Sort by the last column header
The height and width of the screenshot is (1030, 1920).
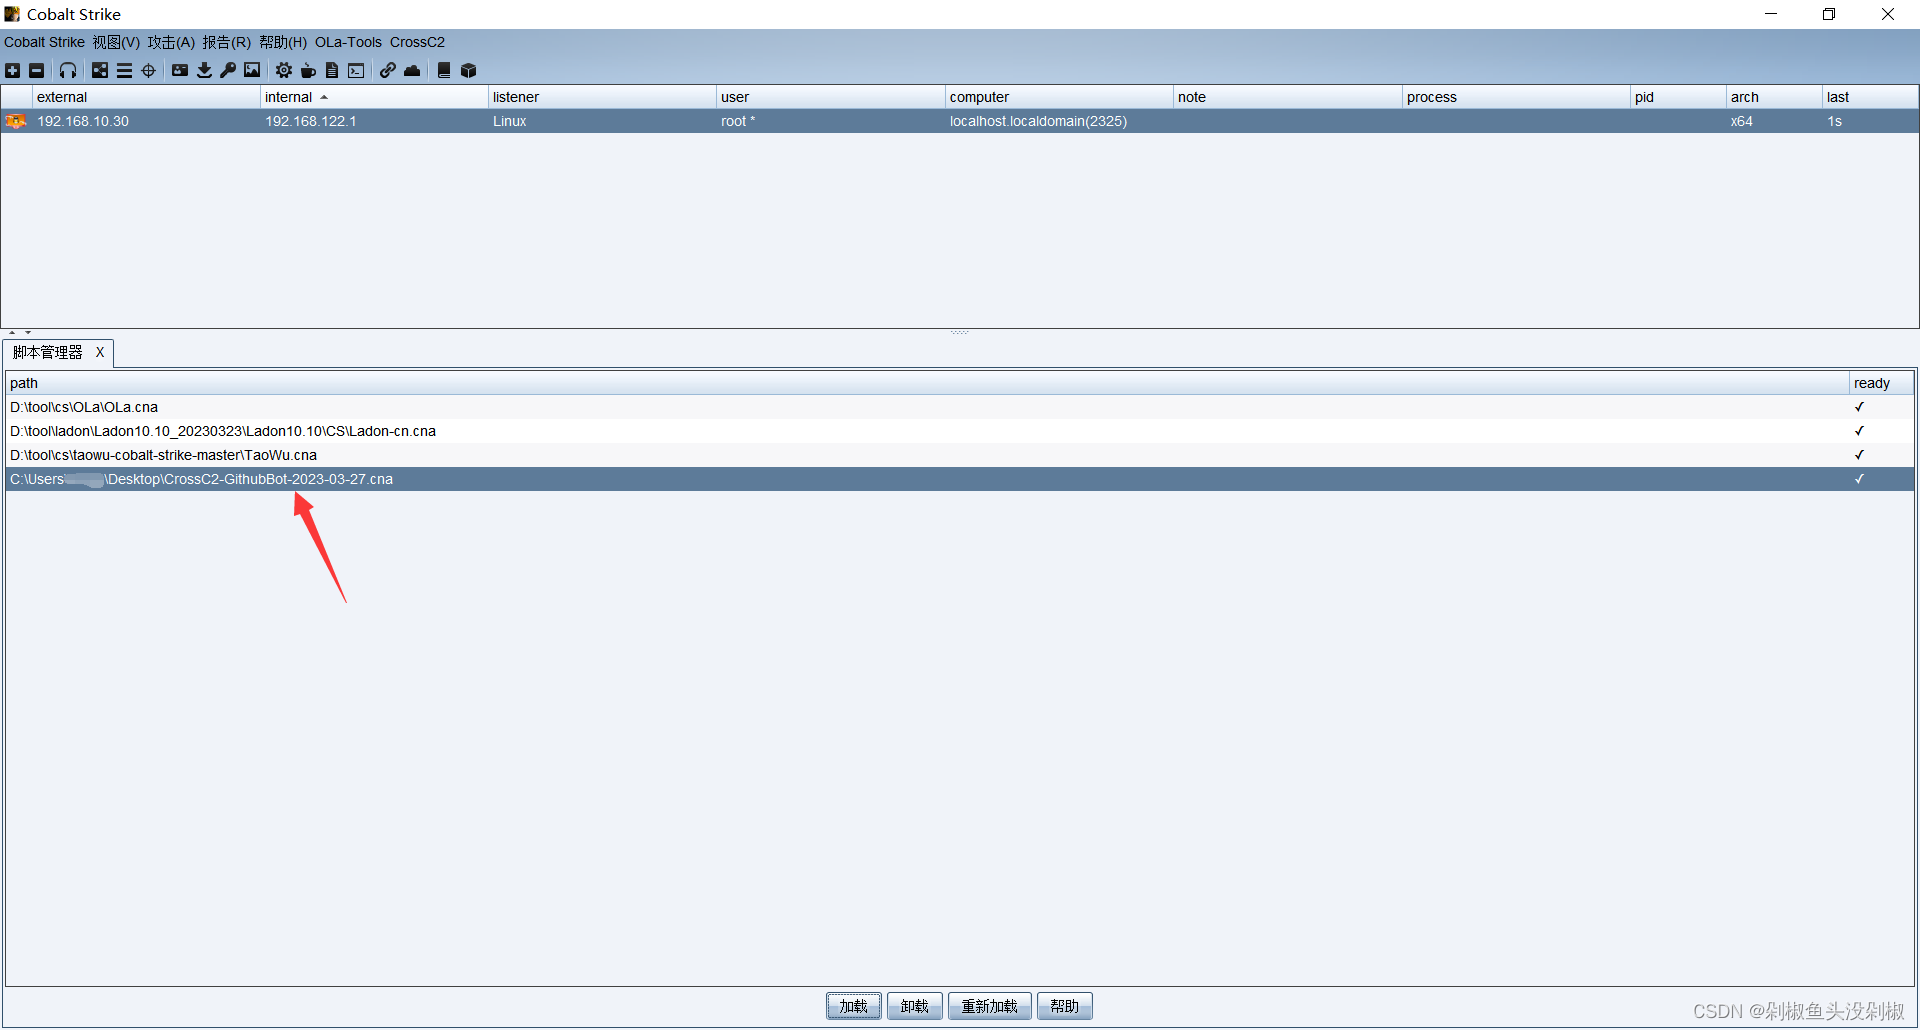(1870, 97)
